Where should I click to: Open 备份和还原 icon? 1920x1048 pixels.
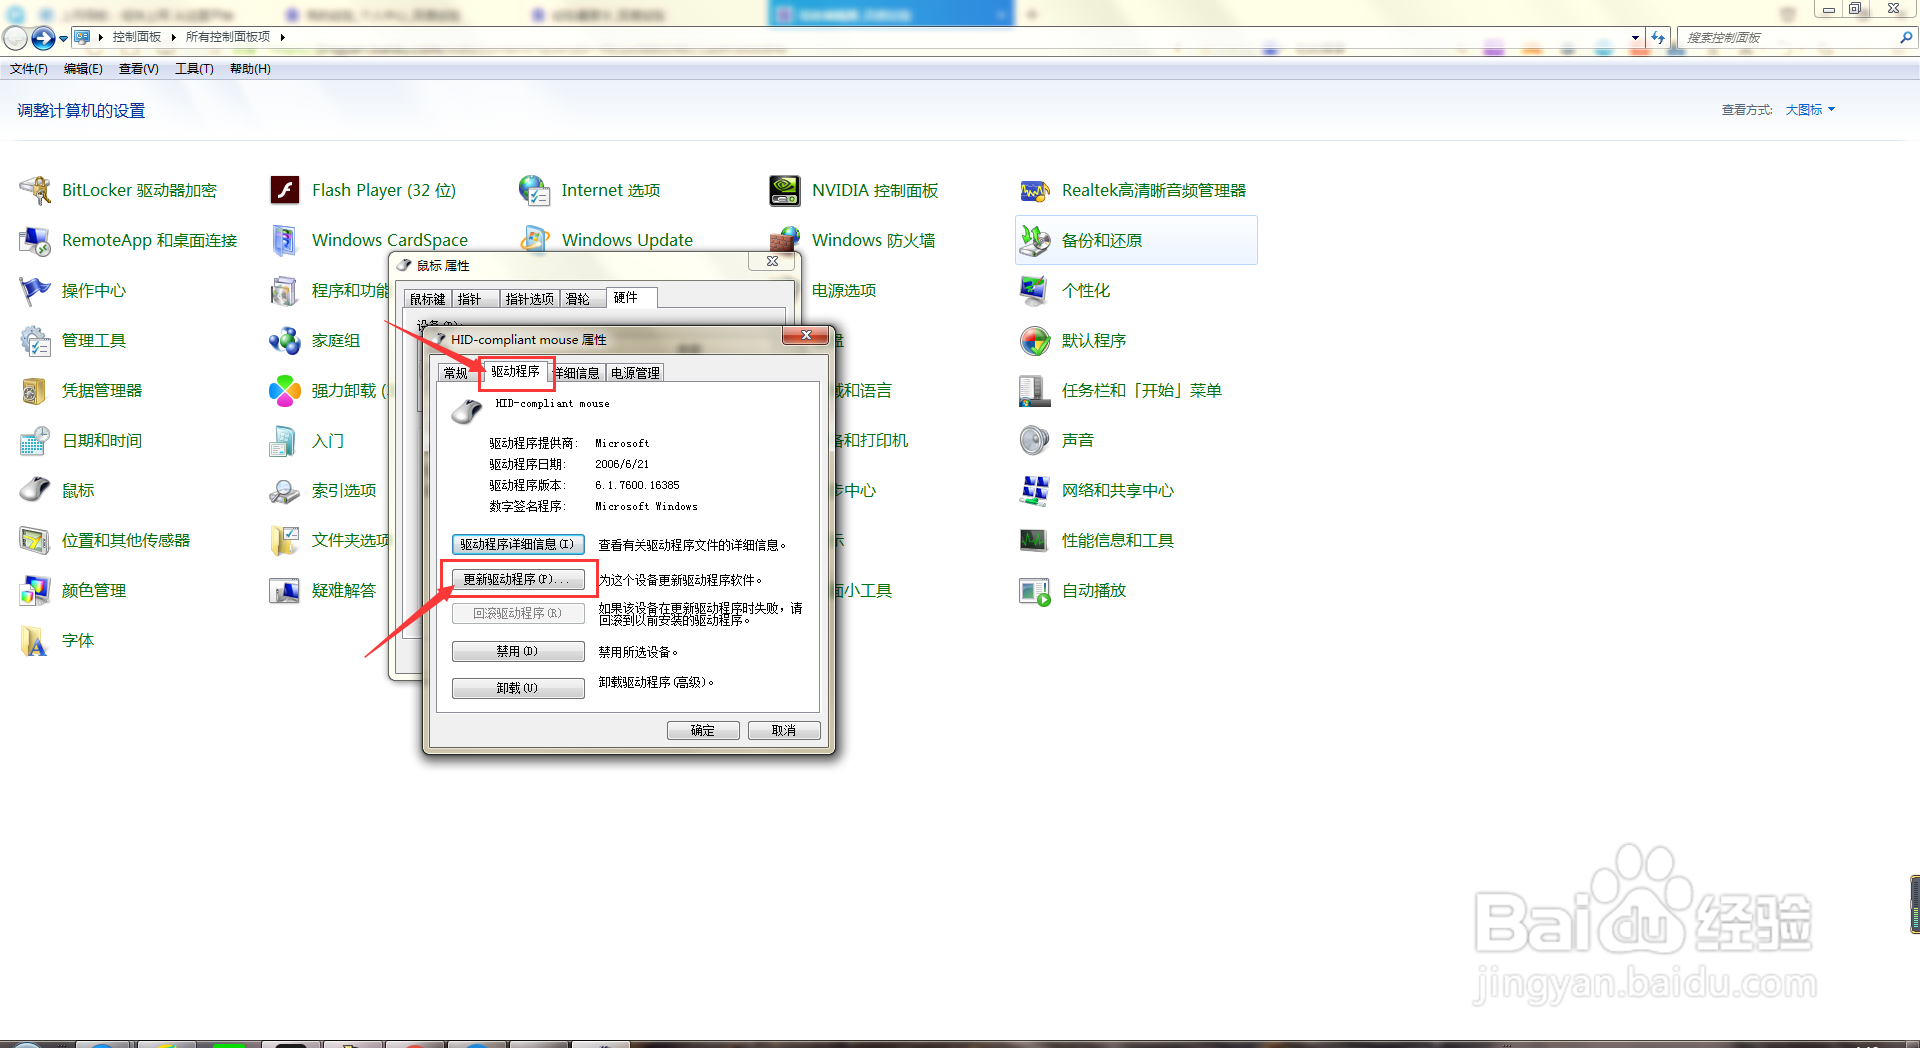click(x=1035, y=240)
